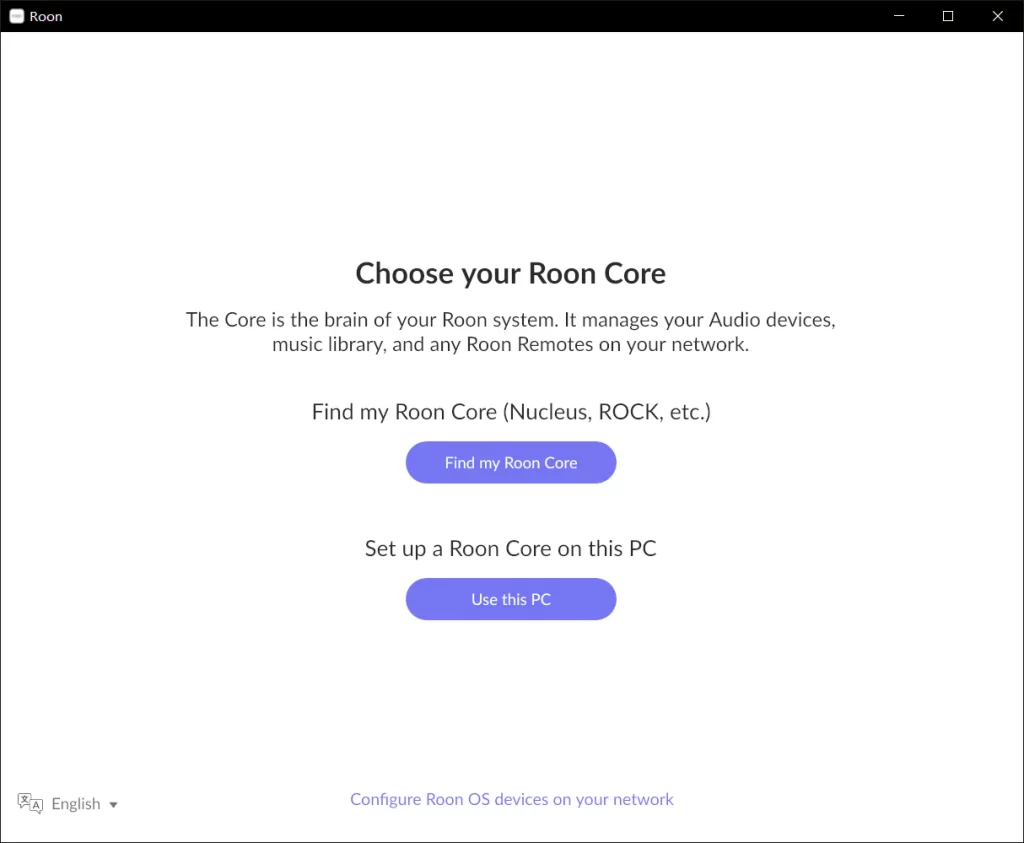The height and width of the screenshot is (843, 1024).
Task: Click the language translate icon
Action: point(30,803)
